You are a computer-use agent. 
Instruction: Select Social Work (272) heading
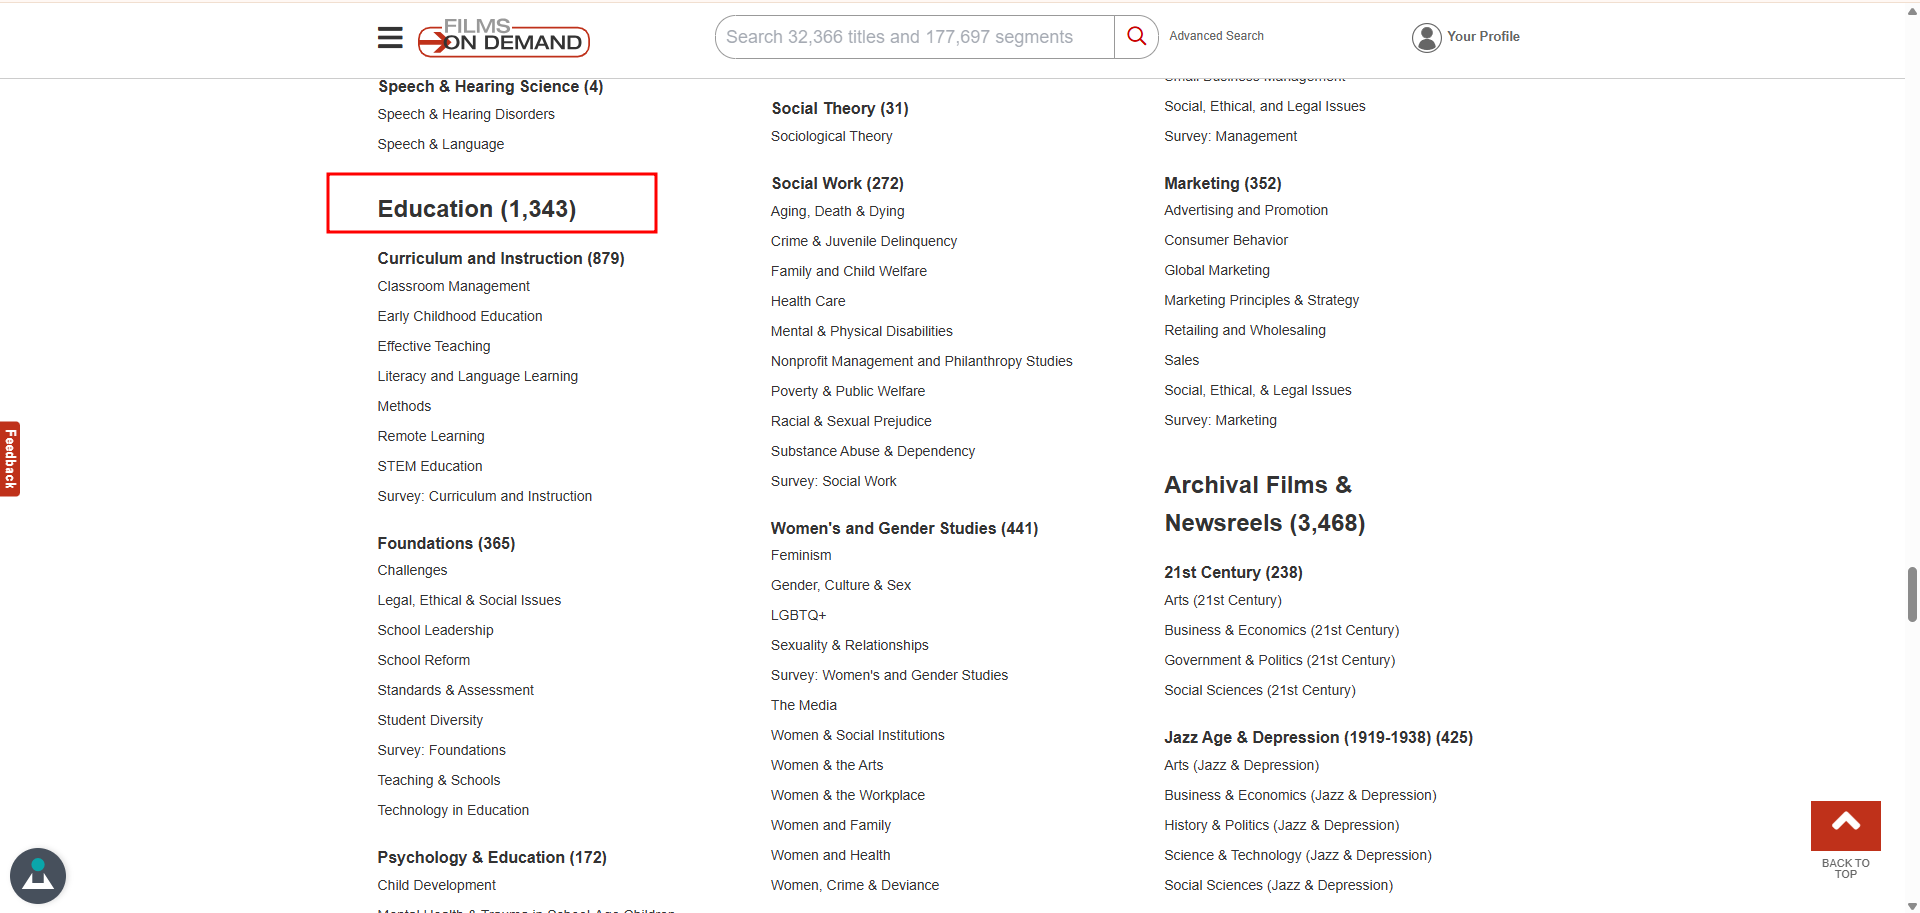(x=837, y=183)
